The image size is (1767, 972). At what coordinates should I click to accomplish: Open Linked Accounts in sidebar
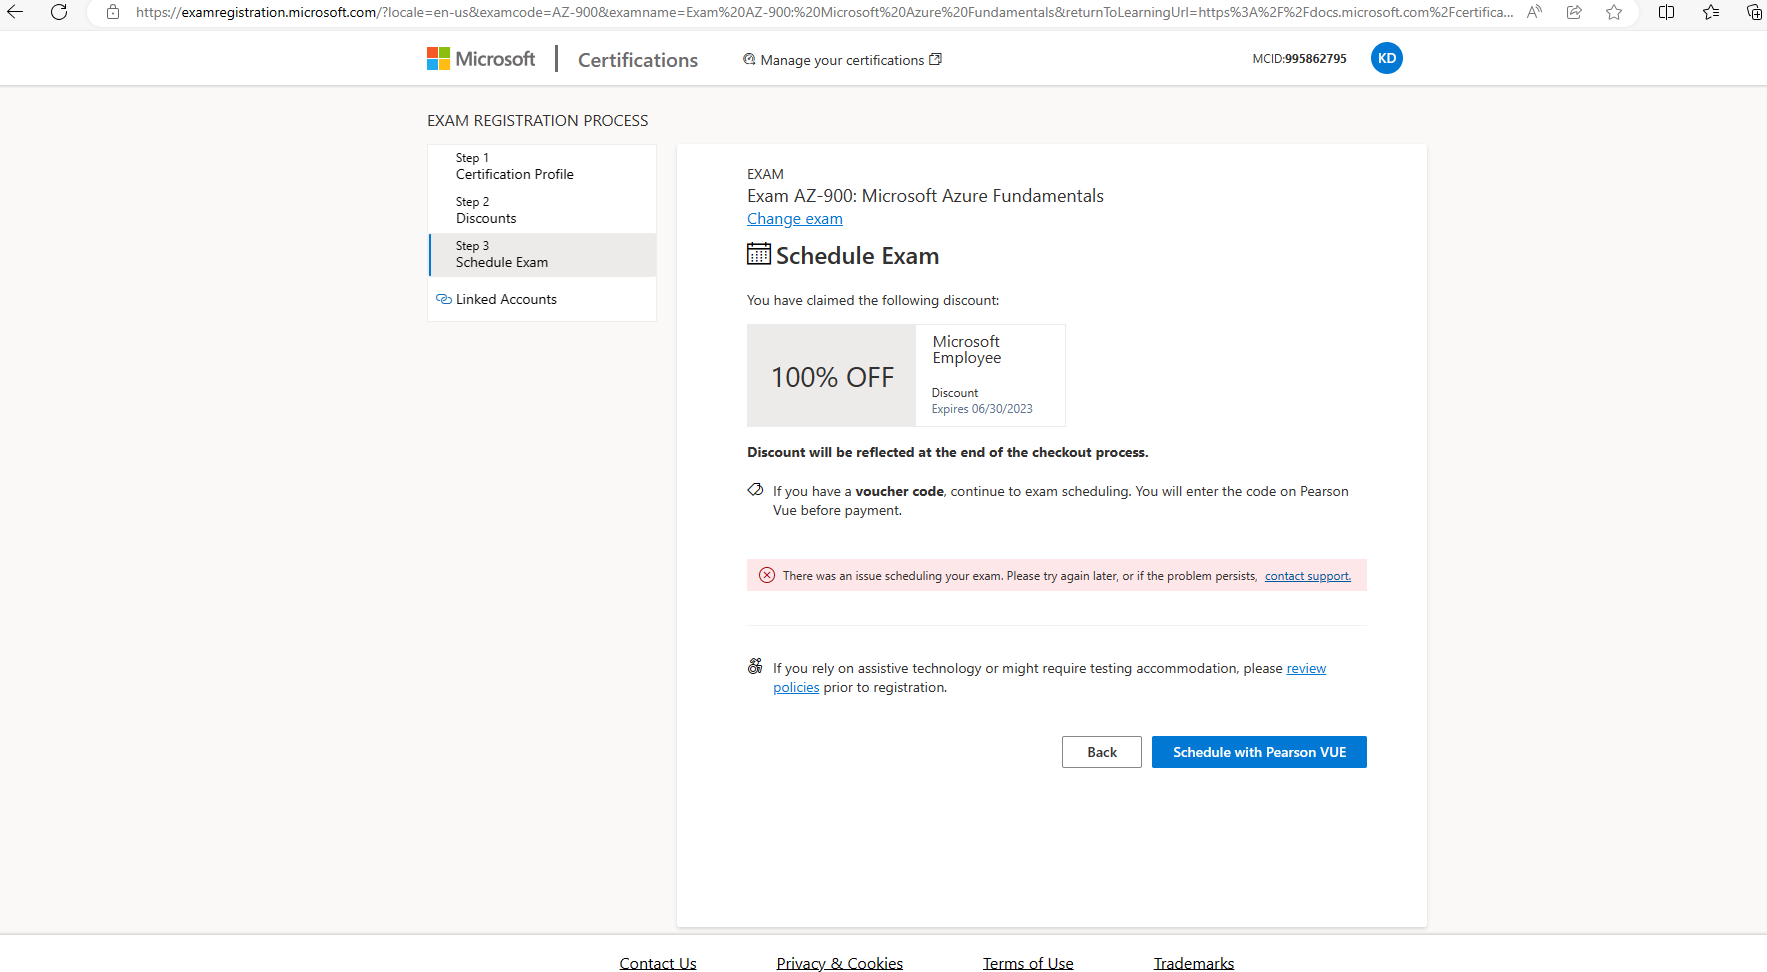tap(506, 299)
